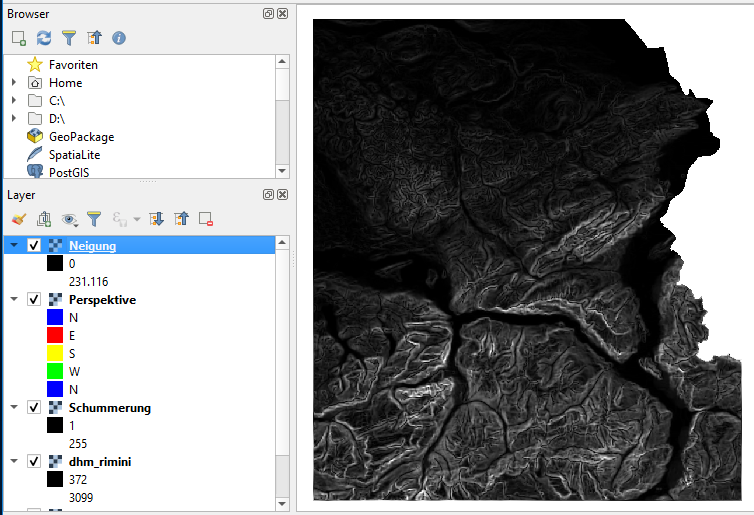Expand all layers in Layer panel
The width and height of the screenshot is (754, 515).
[x=156, y=218]
